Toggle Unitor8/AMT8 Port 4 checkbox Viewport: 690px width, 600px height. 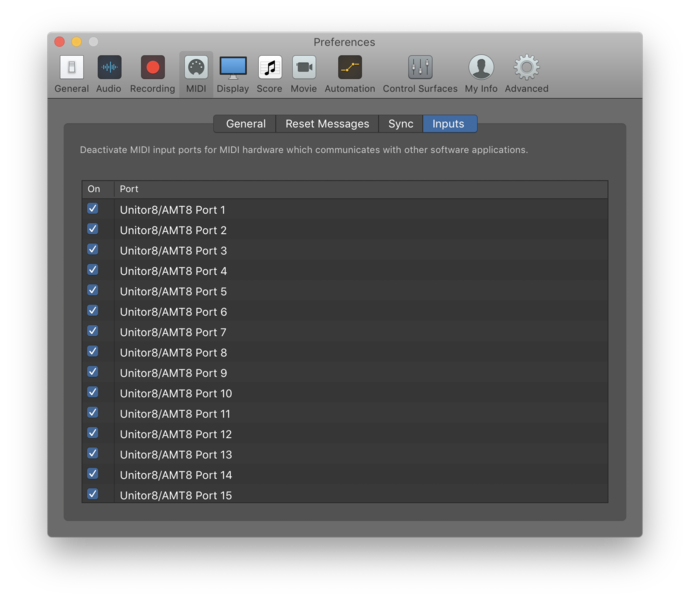[92, 269]
